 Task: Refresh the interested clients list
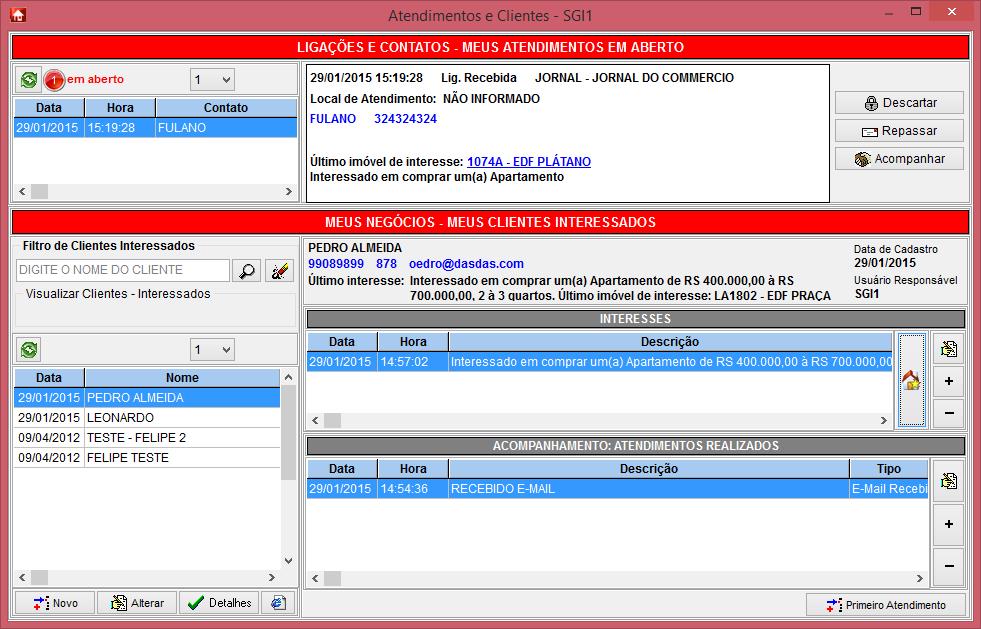(28, 349)
